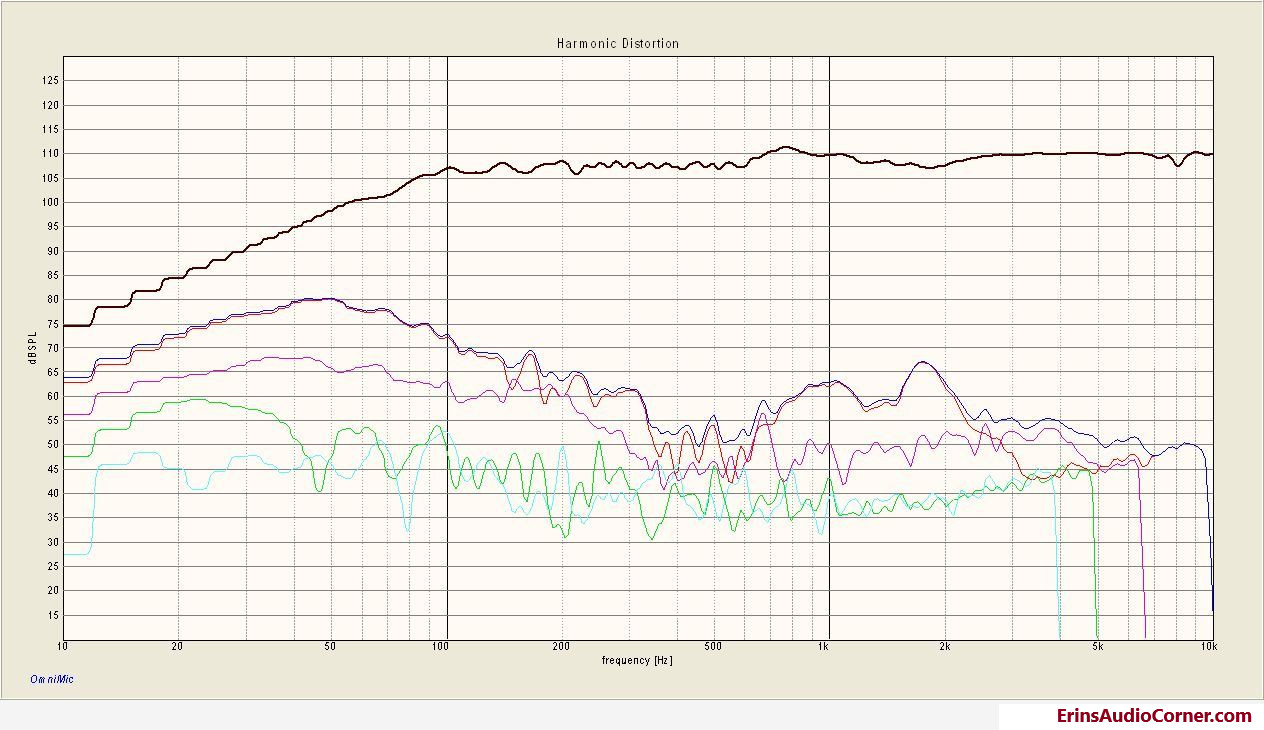Click the OmniMic label below the chart
The width and height of the screenshot is (1264, 730).
pos(52,680)
